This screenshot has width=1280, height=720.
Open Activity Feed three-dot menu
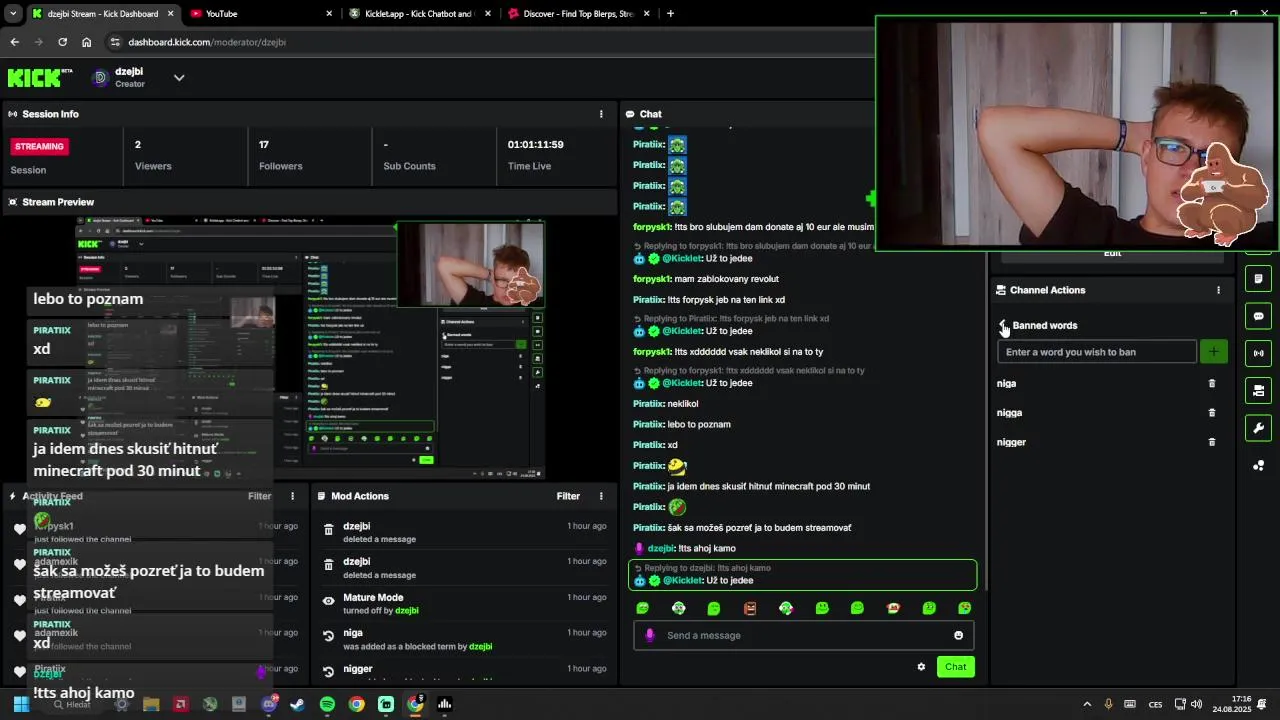point(293,496)
